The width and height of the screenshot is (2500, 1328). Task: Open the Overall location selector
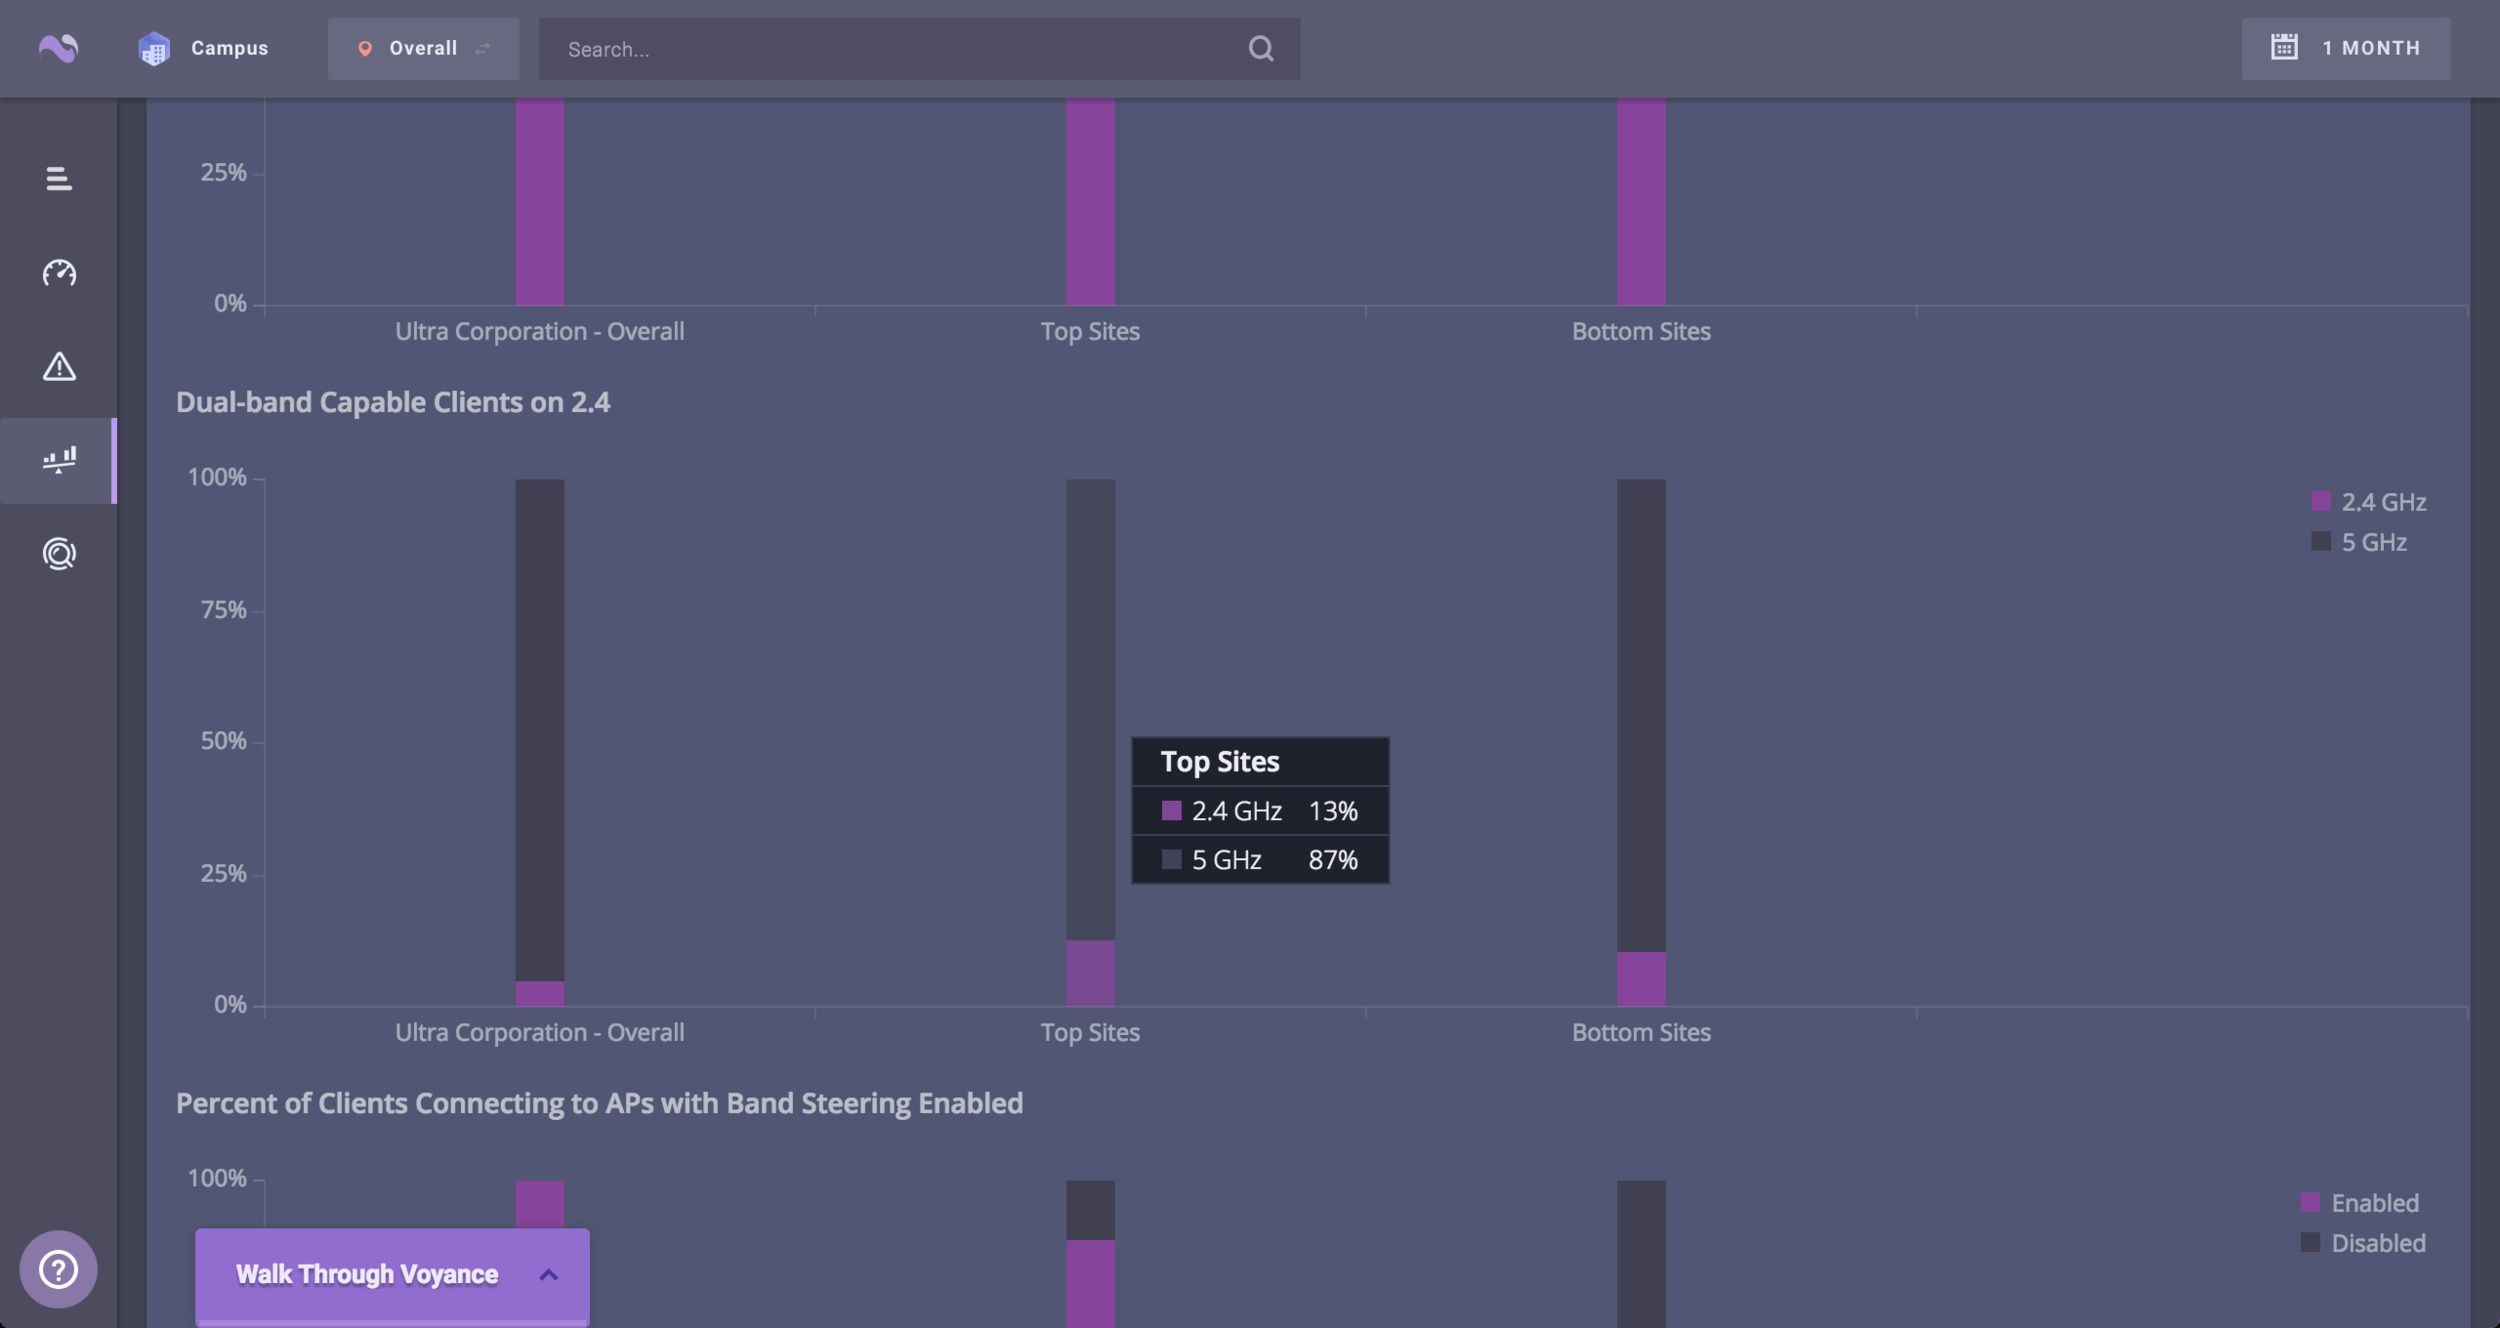coord(423,48)
